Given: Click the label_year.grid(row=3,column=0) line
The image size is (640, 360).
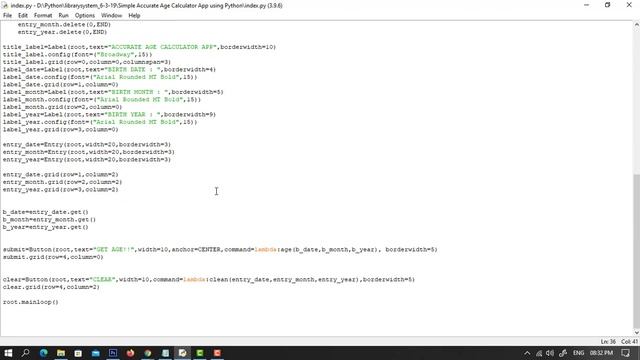Looking at the screenshot, I should 60,129.
